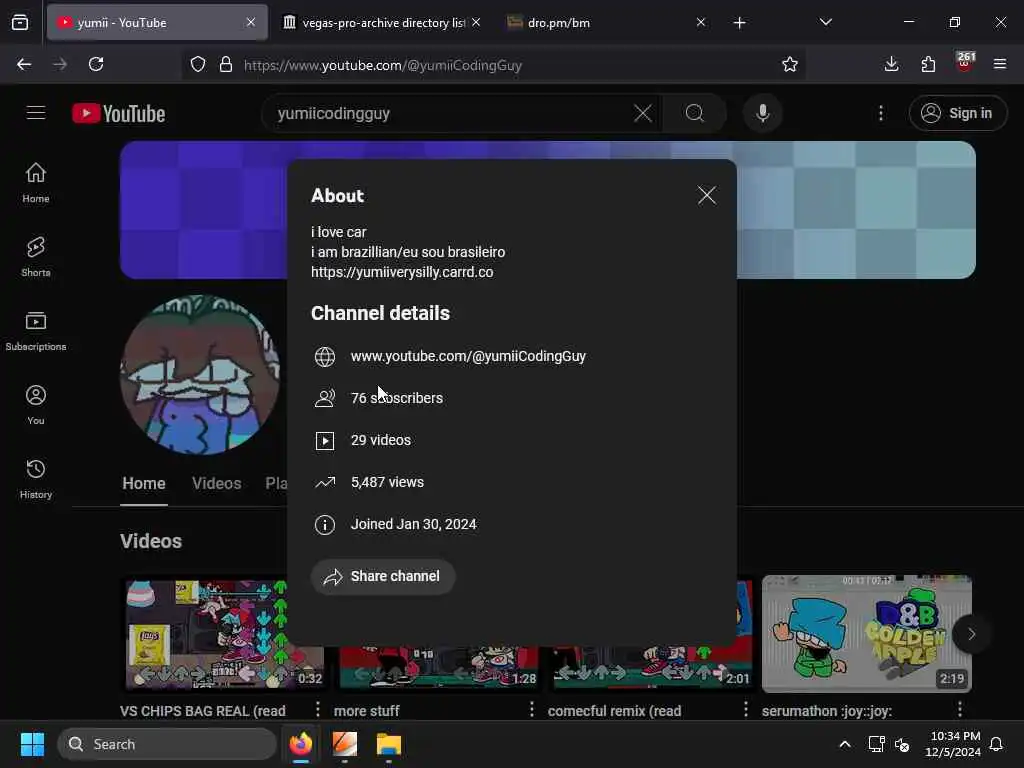The height and width of the screenshot is (768, 1024).
Task: Open Firefox from taskbar
Action: 301,744
